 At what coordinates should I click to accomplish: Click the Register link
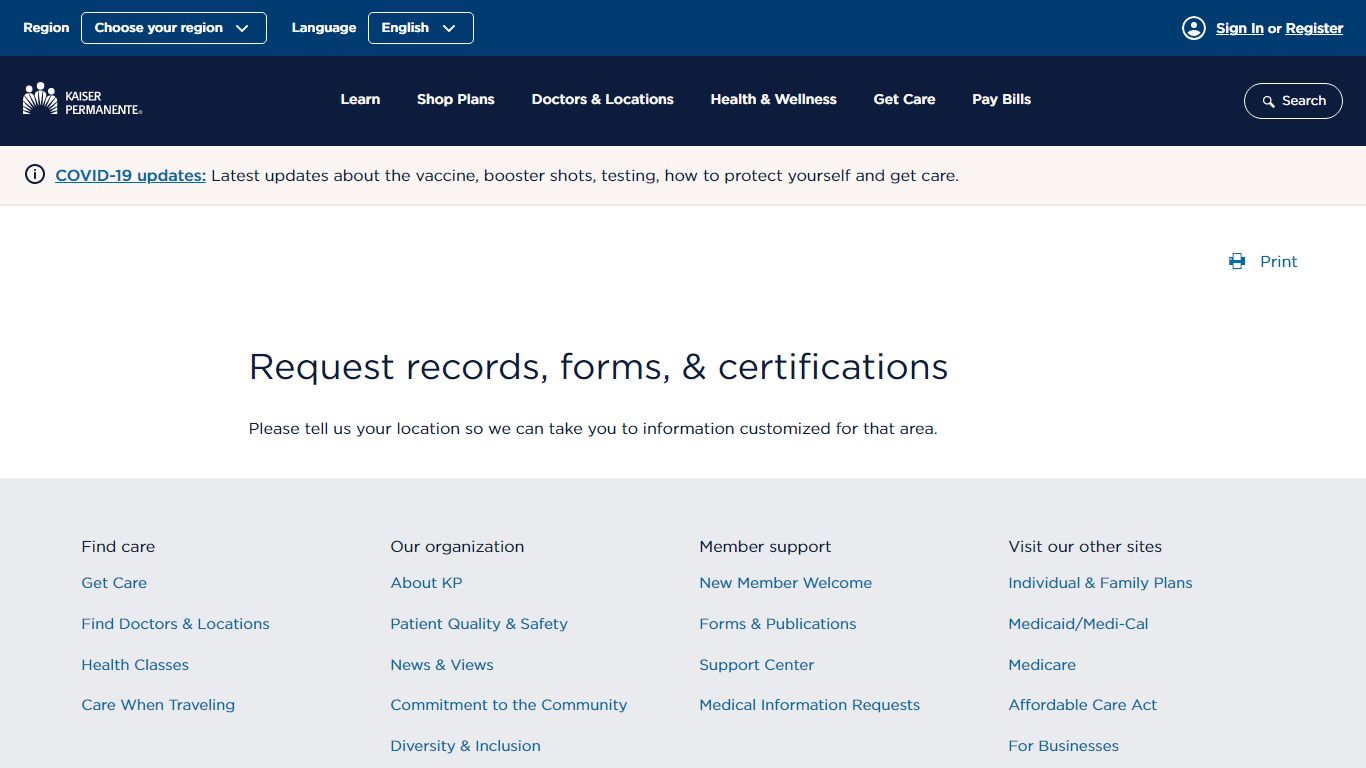pos(1315,28)
